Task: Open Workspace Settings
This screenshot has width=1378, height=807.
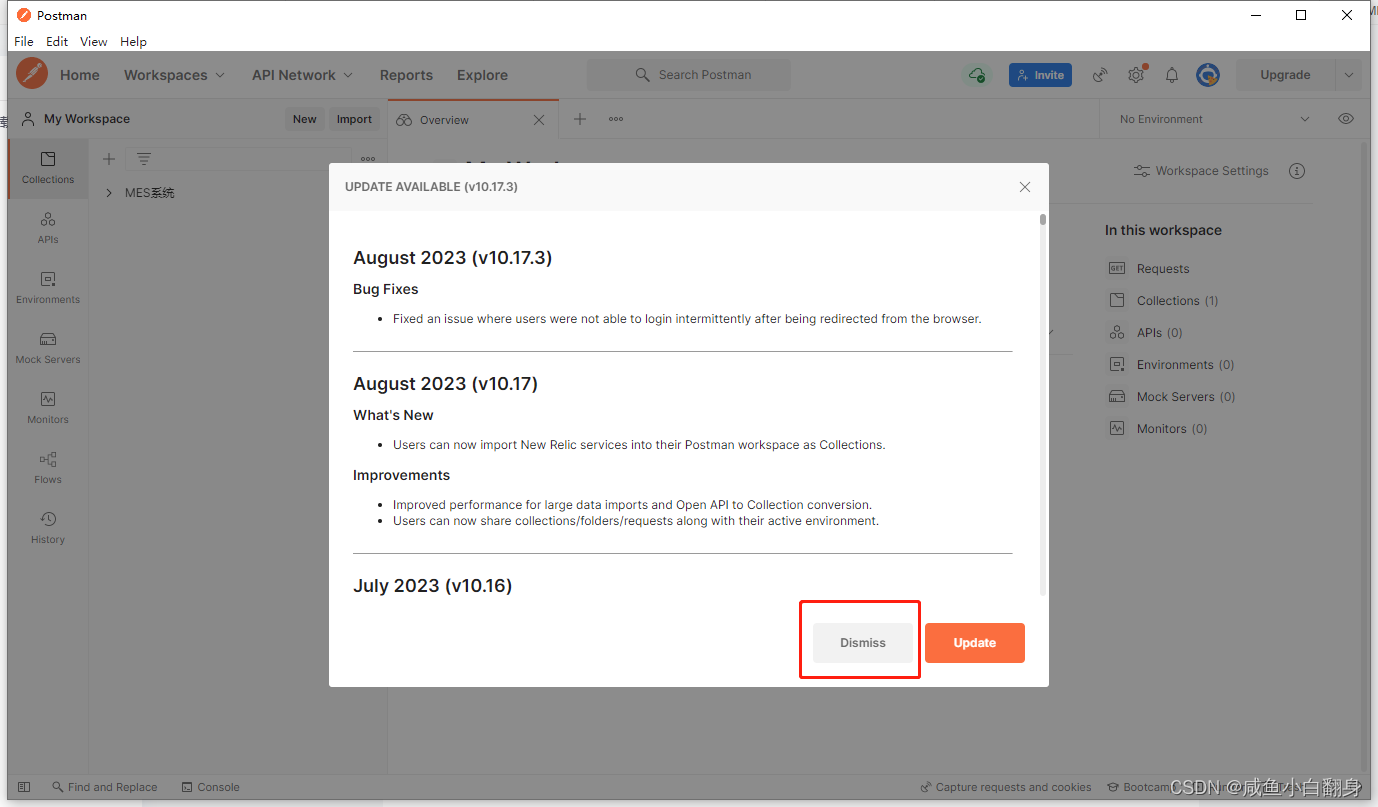Action: point(1201,171)
